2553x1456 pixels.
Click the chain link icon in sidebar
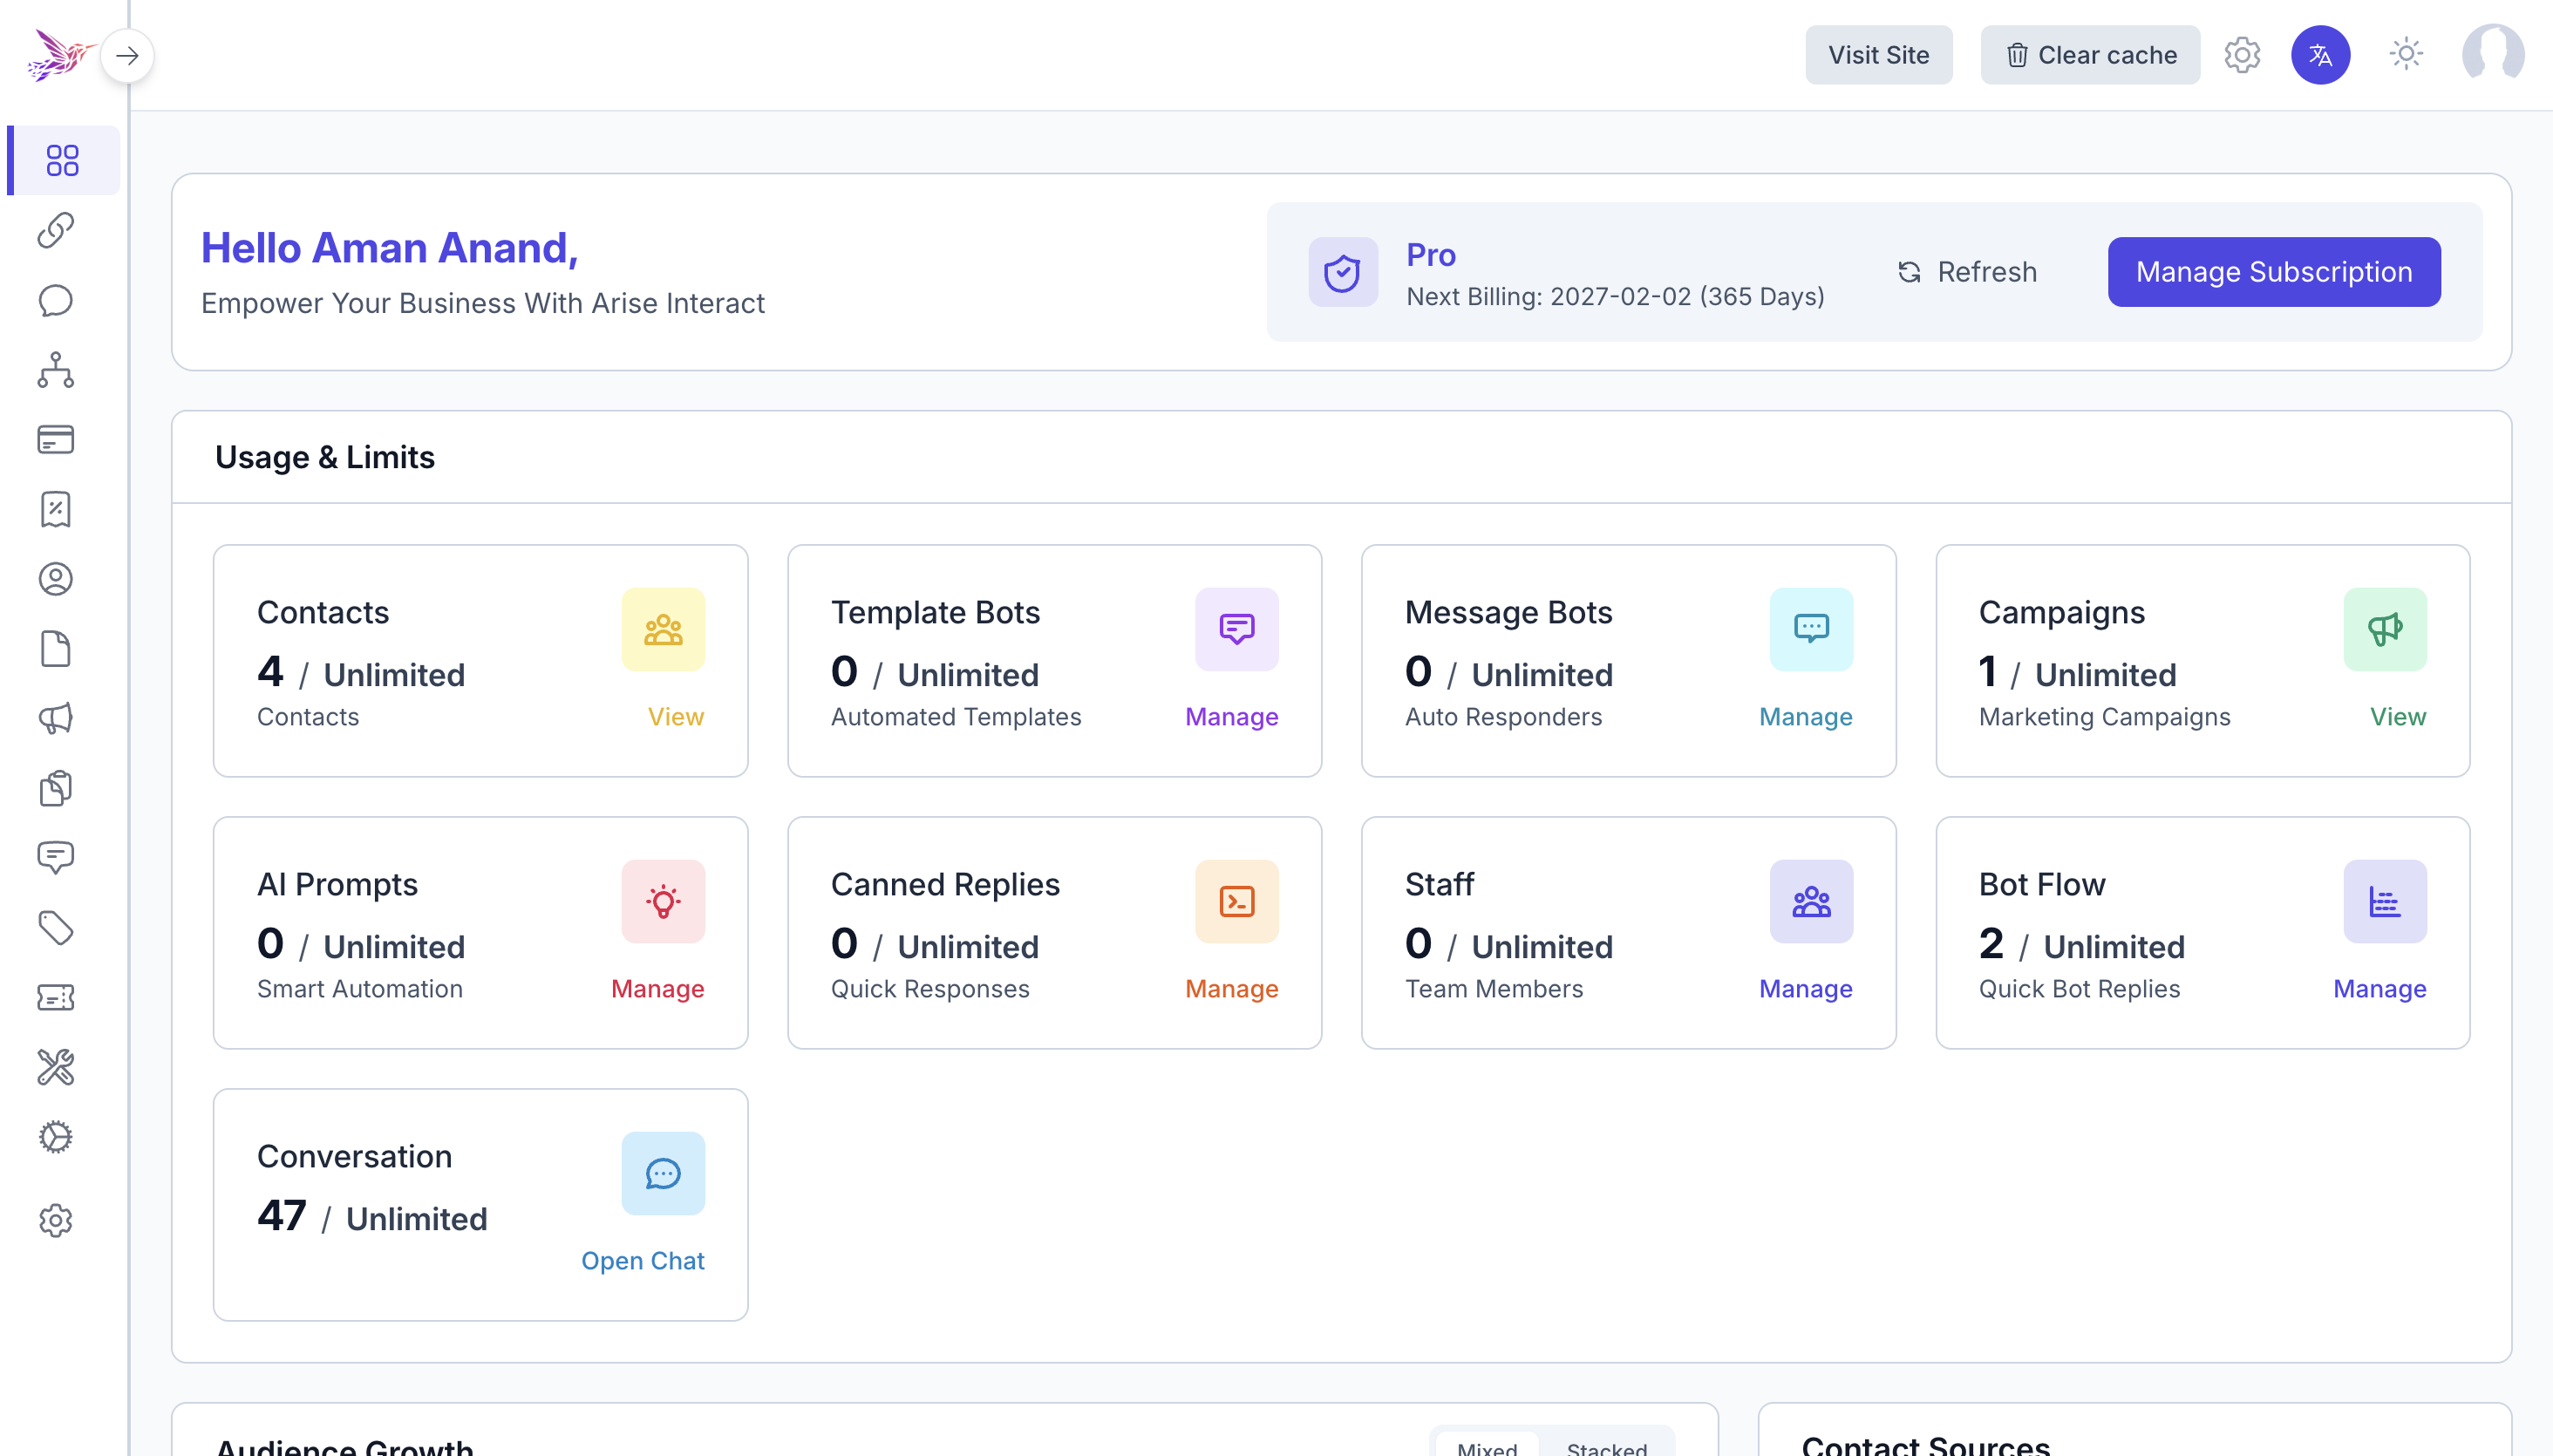pyautogui.click(x=56, y=230)
